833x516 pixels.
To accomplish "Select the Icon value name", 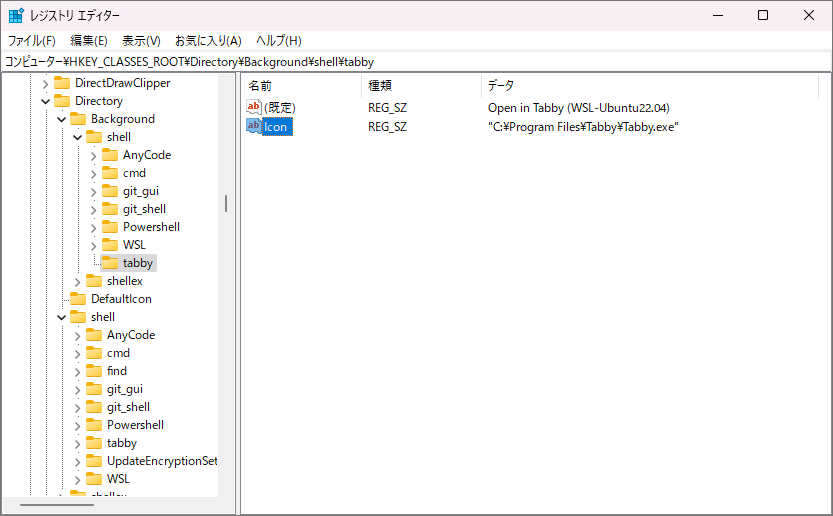I will 276,126.
